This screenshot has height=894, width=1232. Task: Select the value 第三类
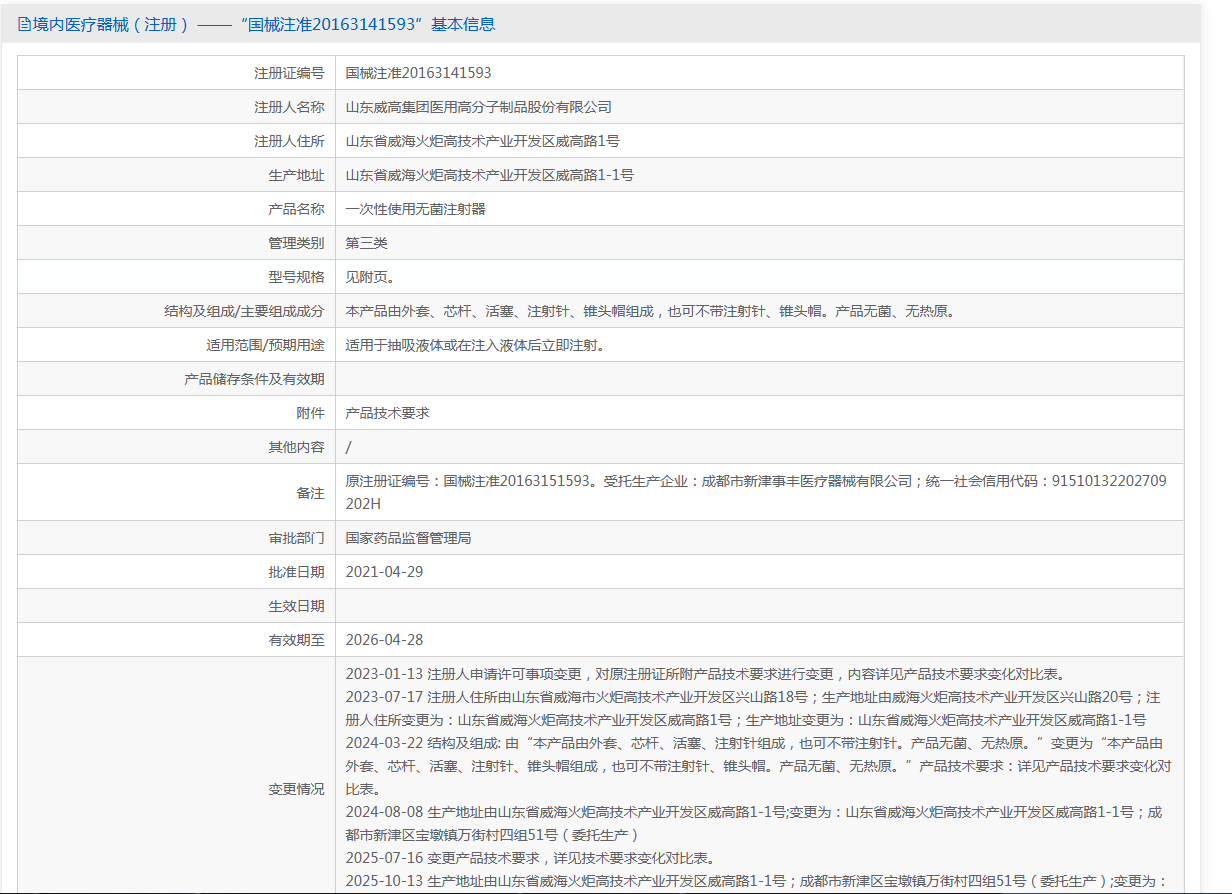pos(366,243)
